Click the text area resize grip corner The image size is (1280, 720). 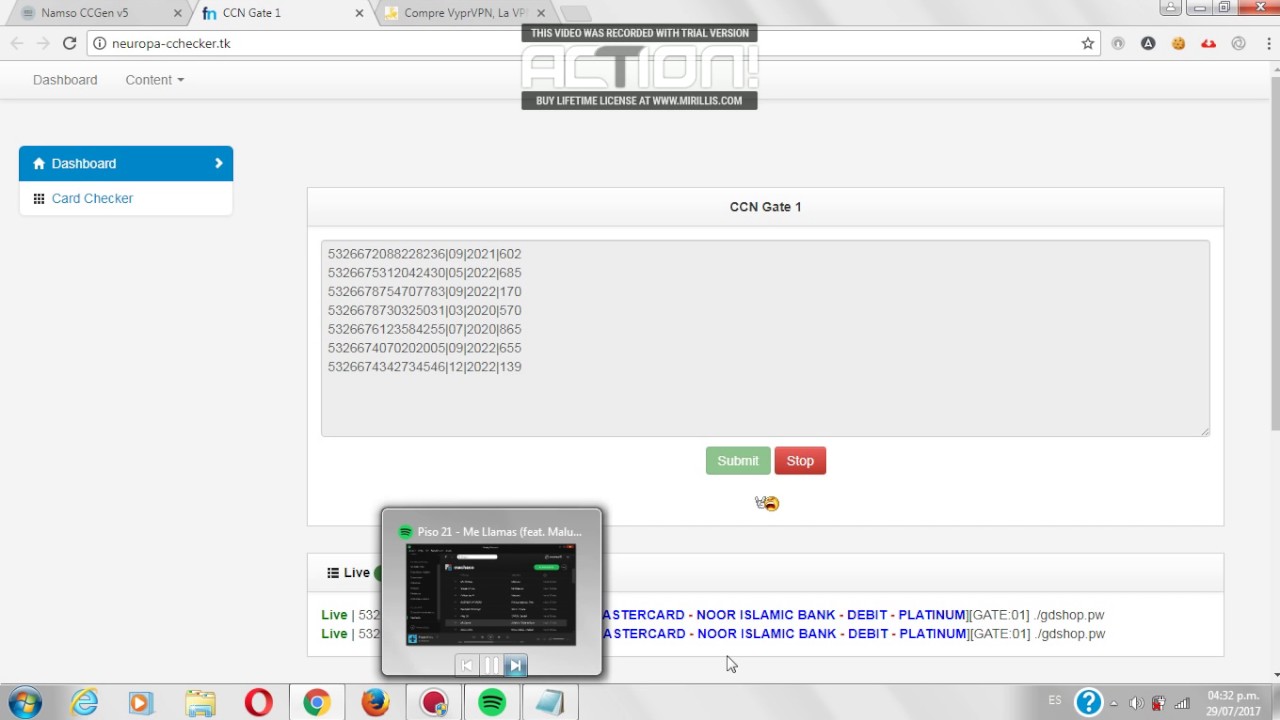point(1204,431)
